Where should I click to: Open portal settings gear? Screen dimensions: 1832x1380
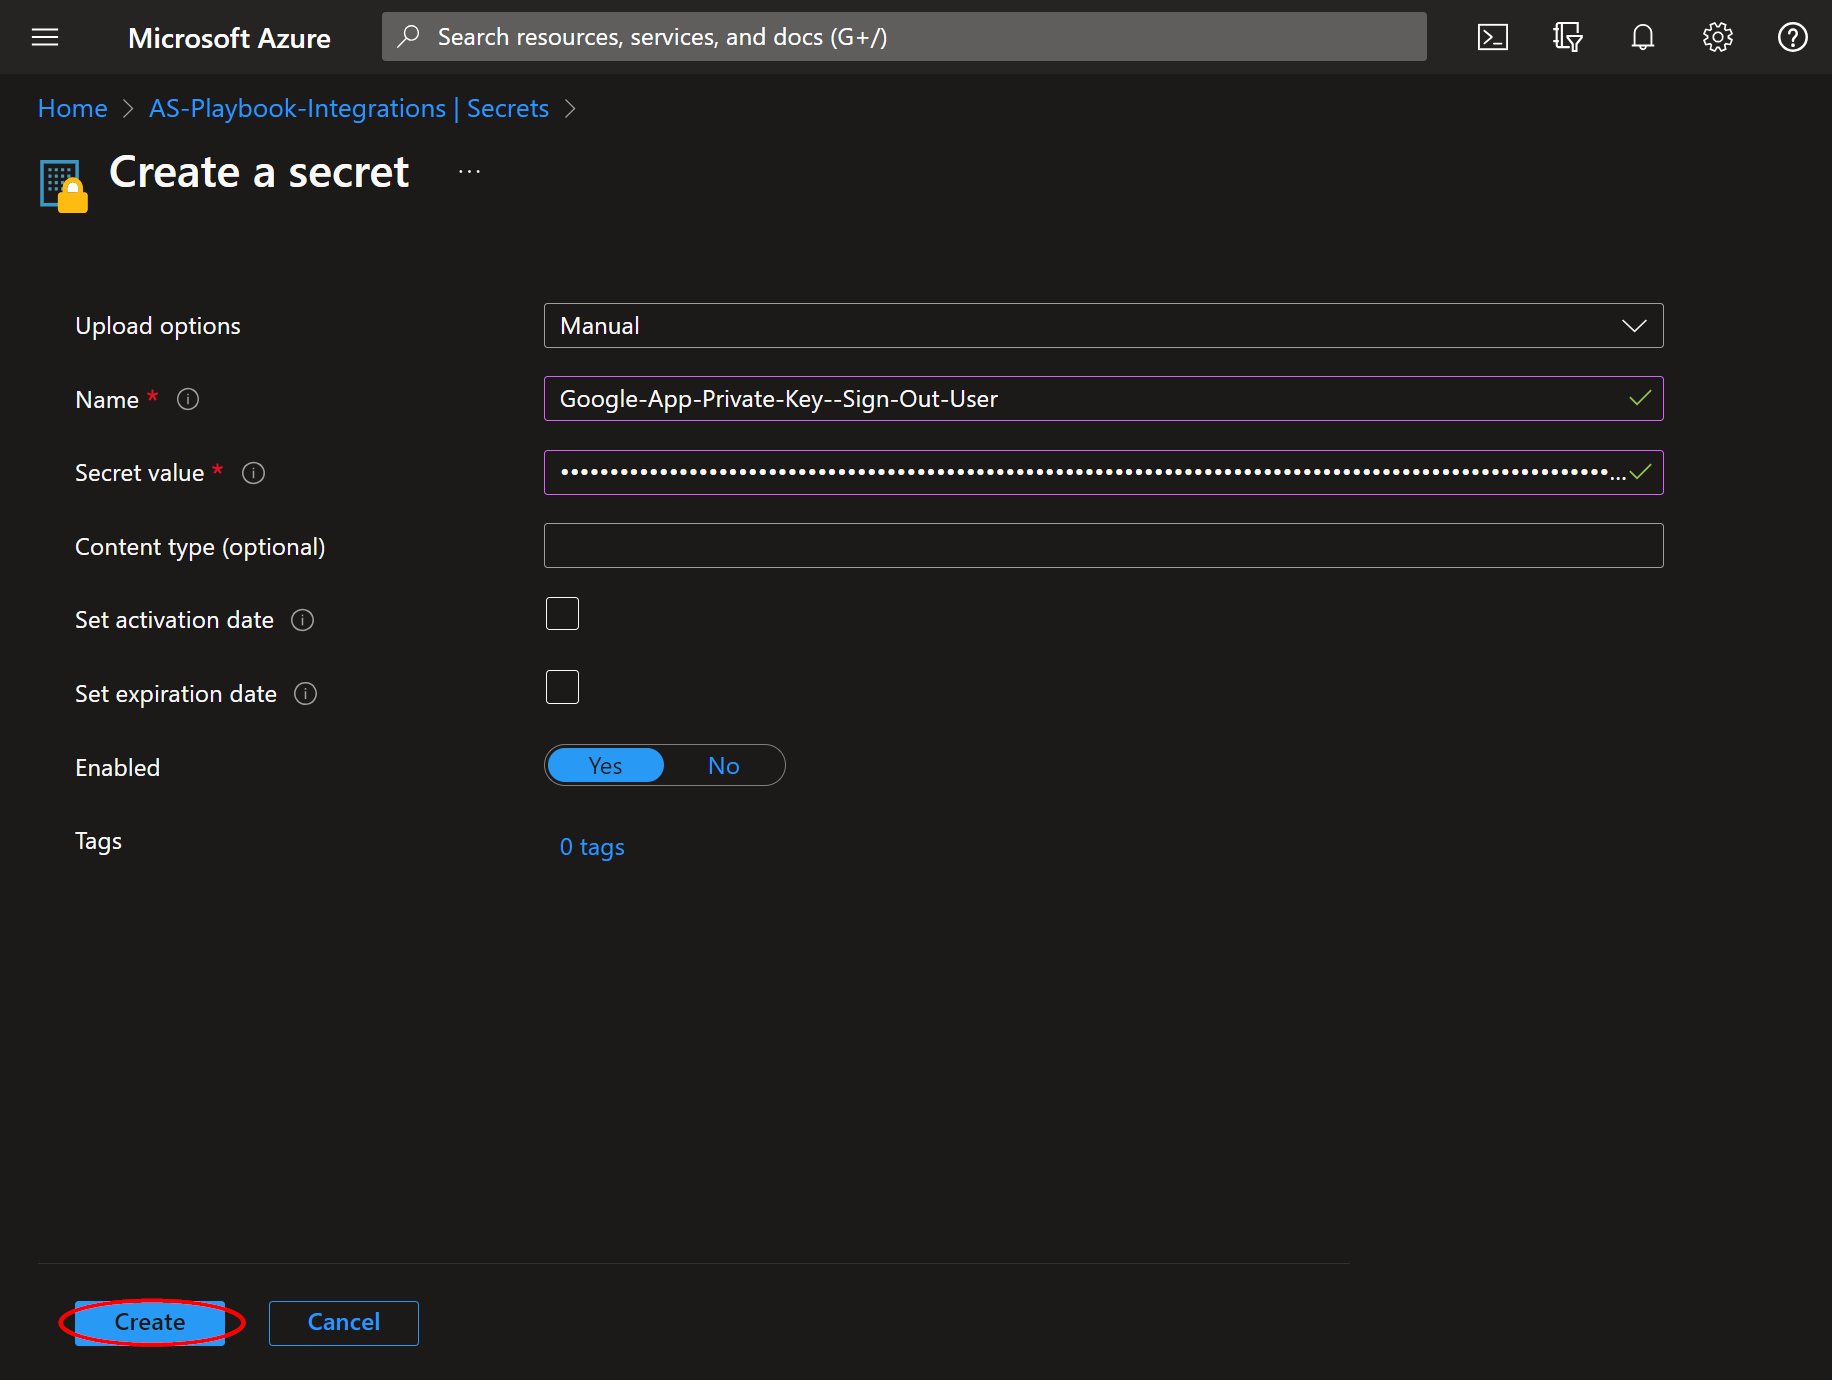point(1717,37)
